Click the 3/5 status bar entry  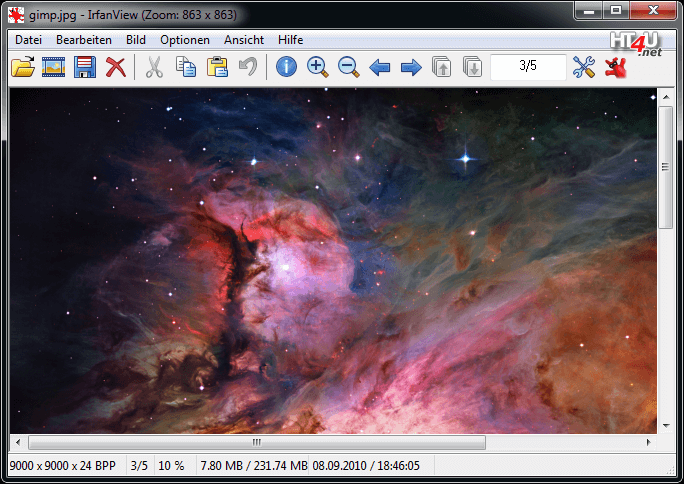click(139, 466)
